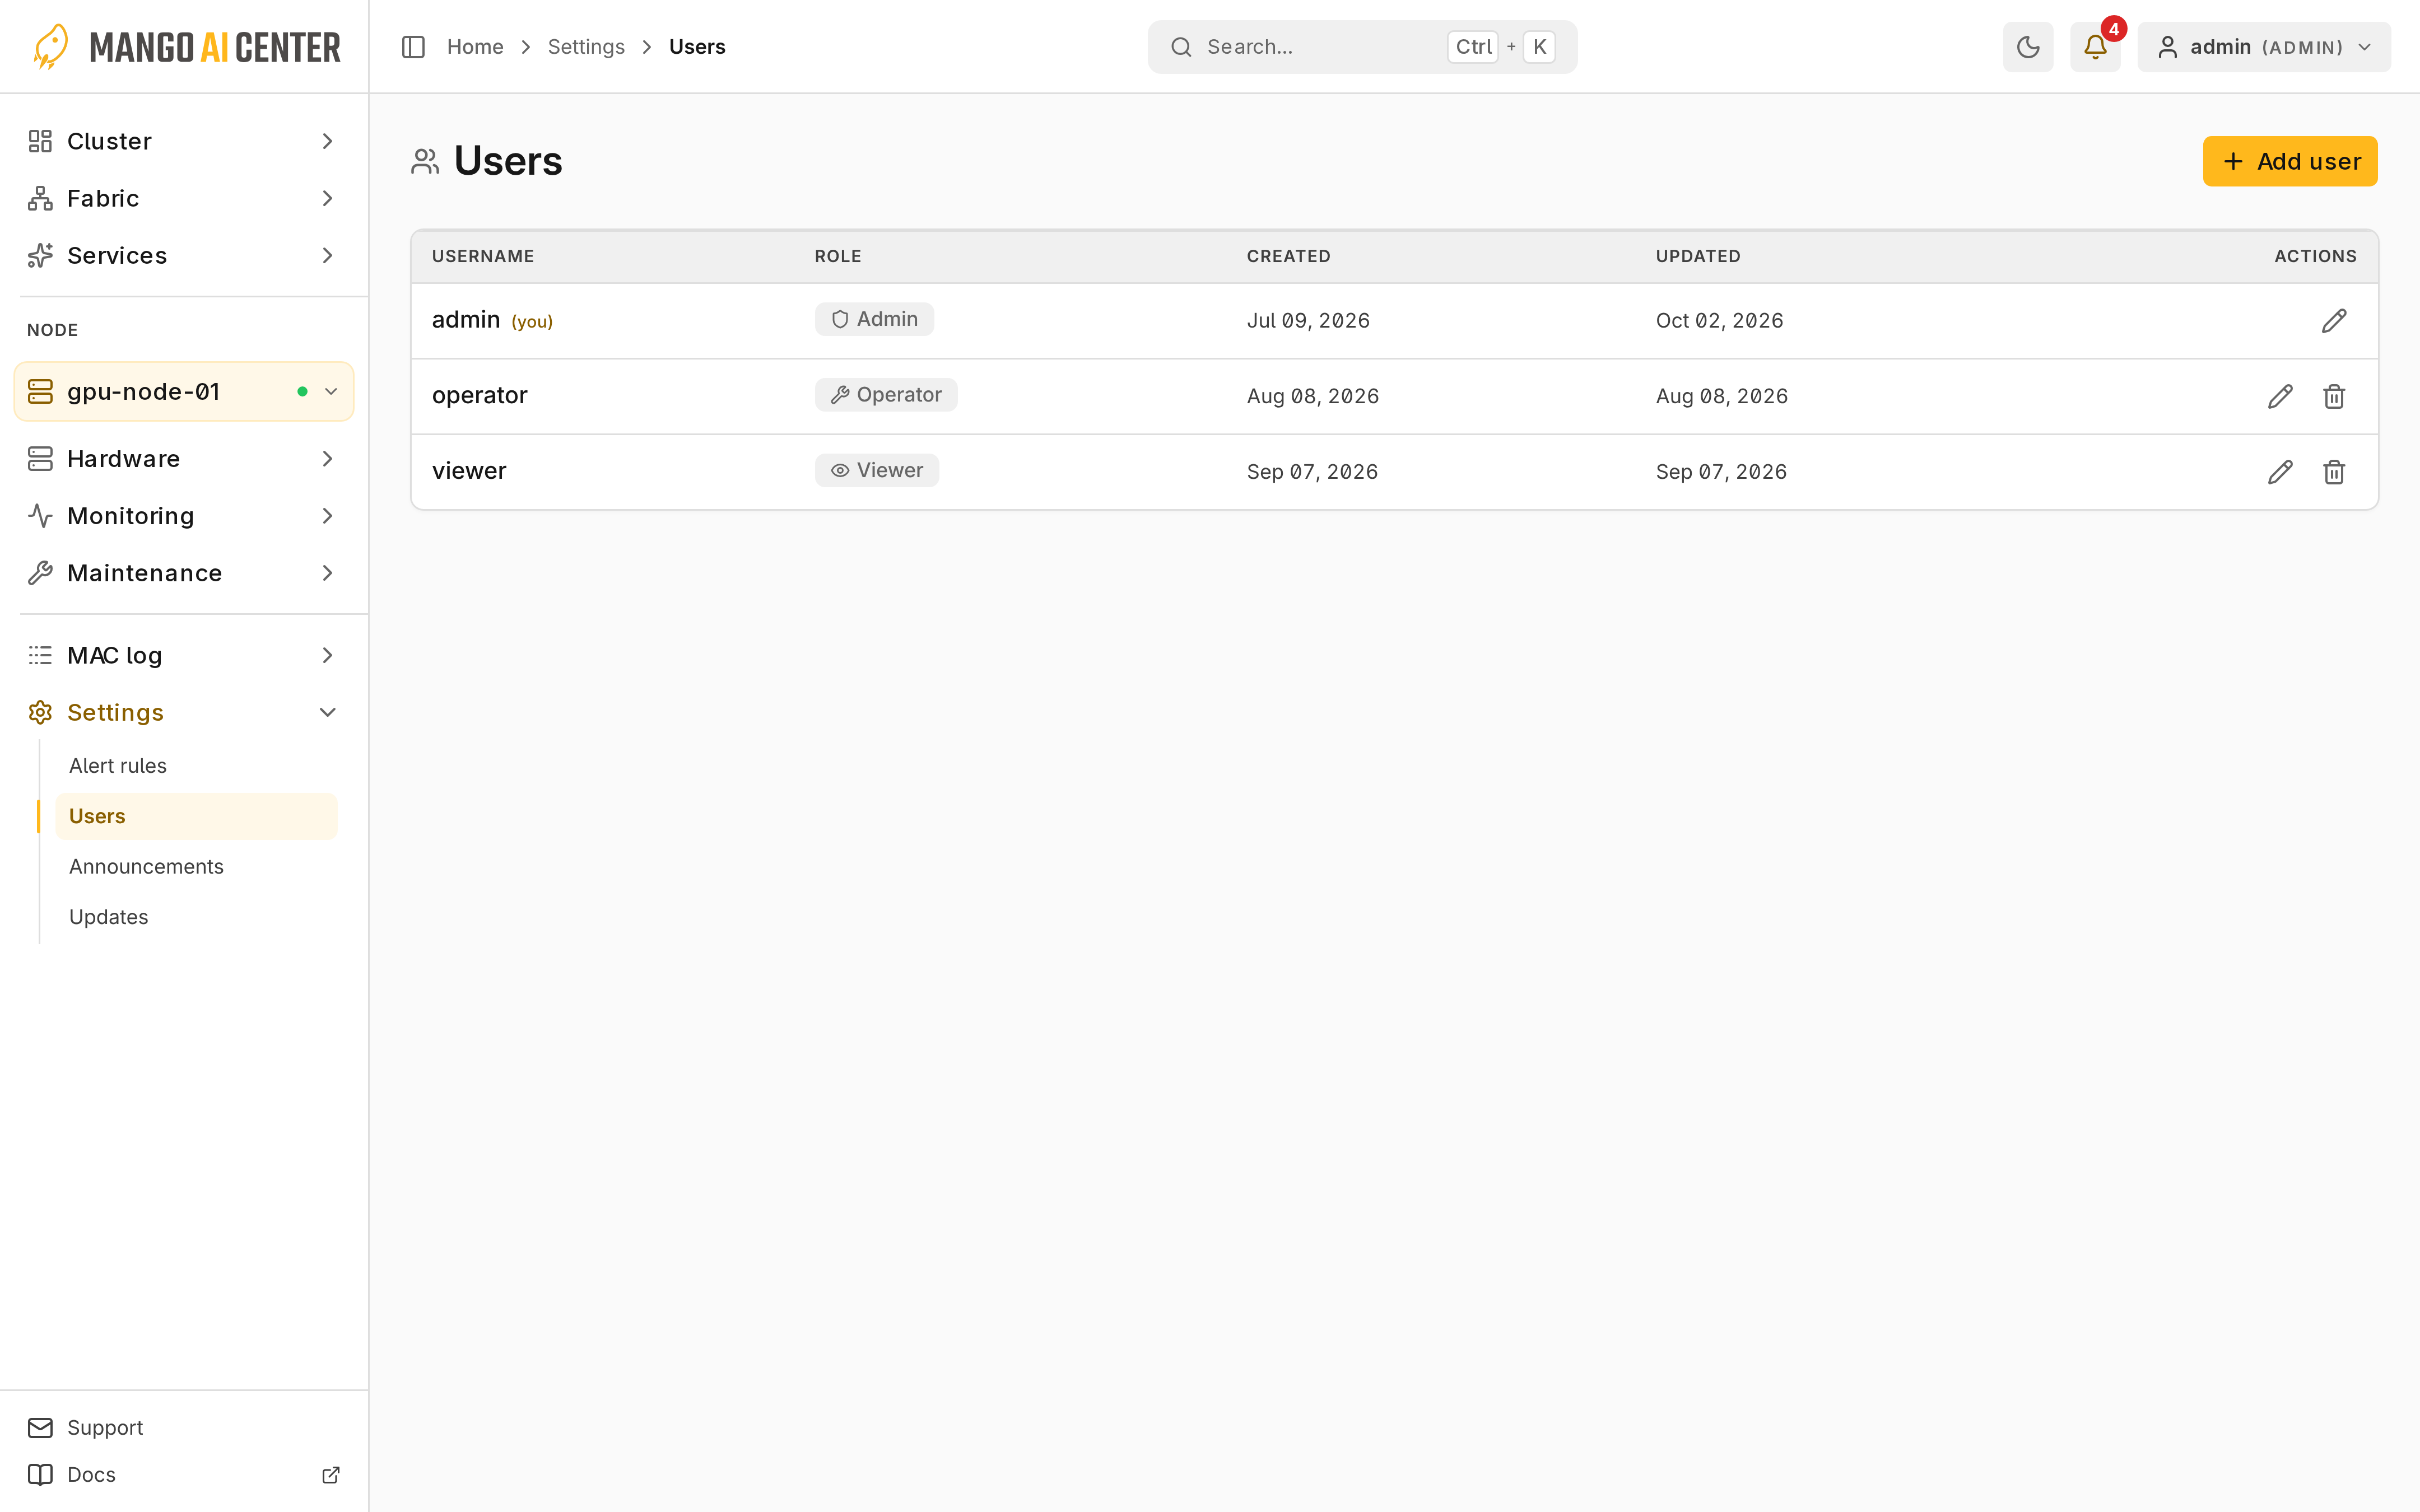This screenshot has height=1512, width=2420.
Task: Edit the admin user with pencil icon
Action: 2333,321
